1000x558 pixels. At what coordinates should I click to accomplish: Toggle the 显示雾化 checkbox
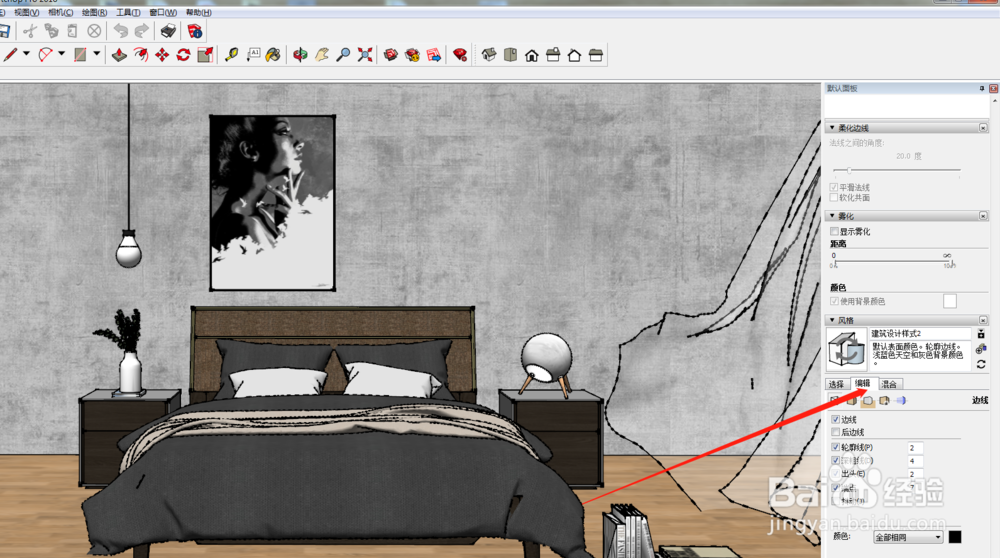coord(834,231)
